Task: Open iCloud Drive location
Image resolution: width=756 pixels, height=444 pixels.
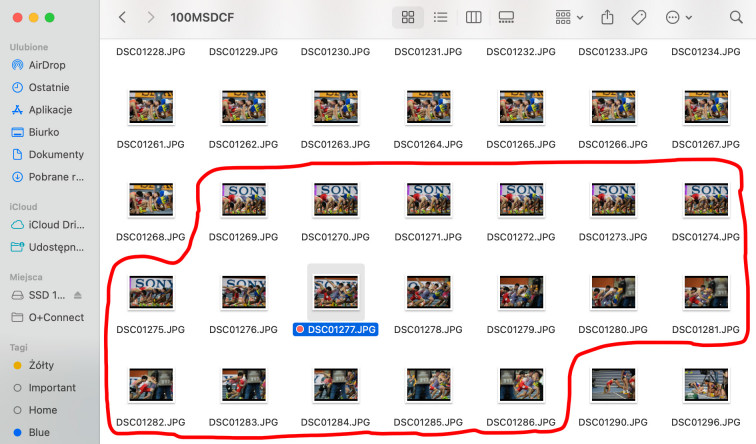Action: 55,224
